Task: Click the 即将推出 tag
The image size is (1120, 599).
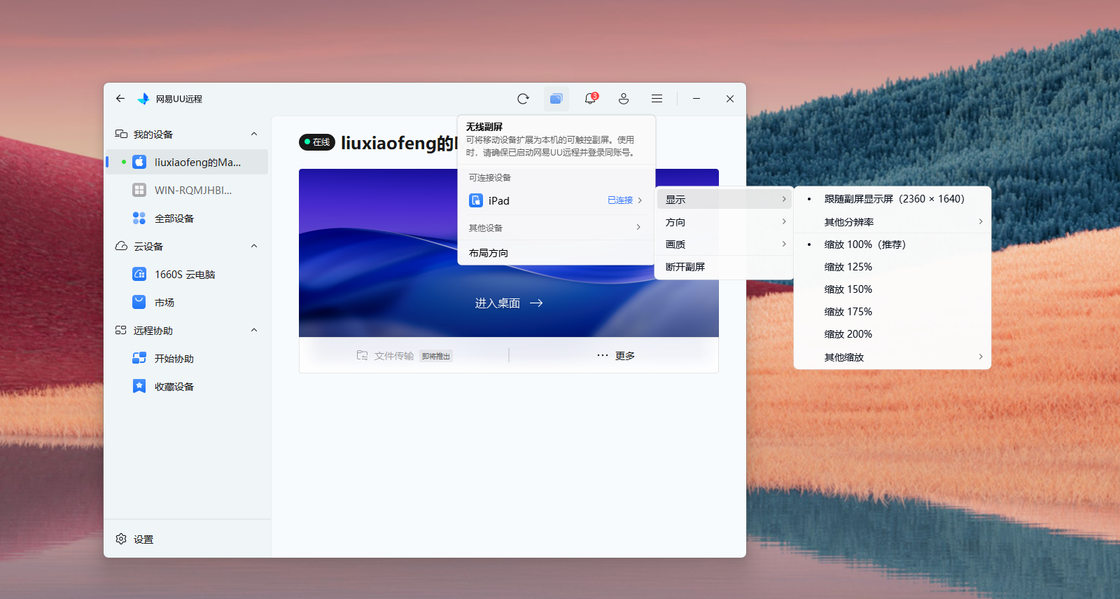Action: [x=436, y=356]
